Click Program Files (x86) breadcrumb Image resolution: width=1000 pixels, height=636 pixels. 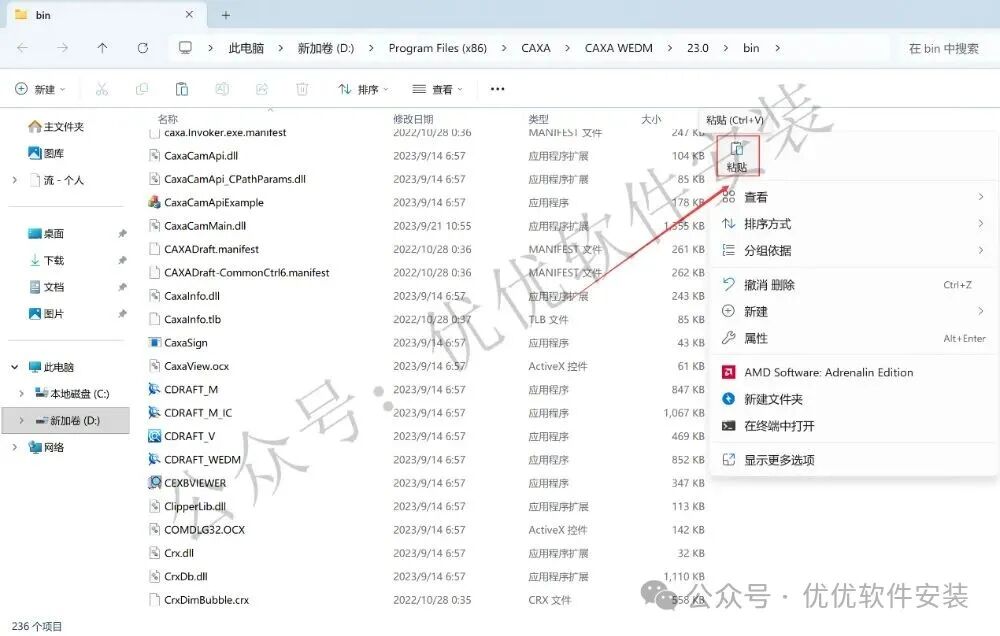click(x=438, y=48)
